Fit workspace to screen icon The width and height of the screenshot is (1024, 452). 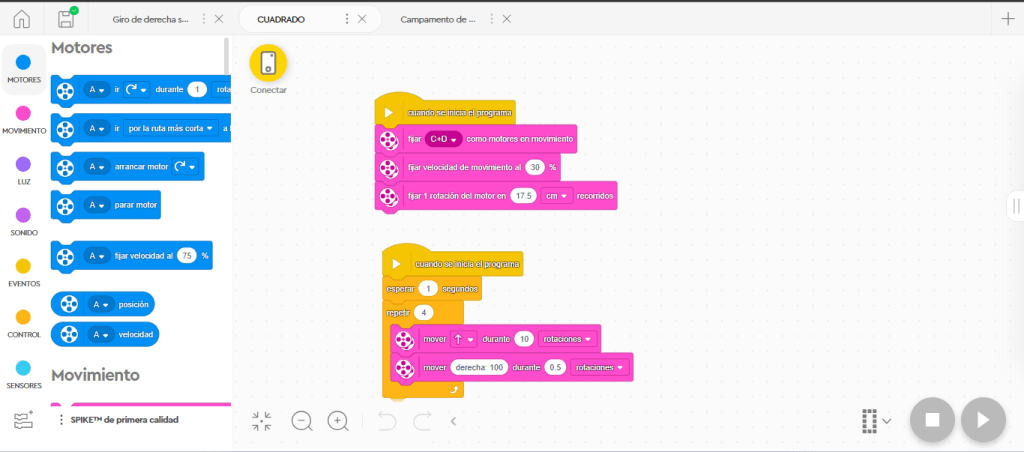pyautogui.click(x=262, y=421)
